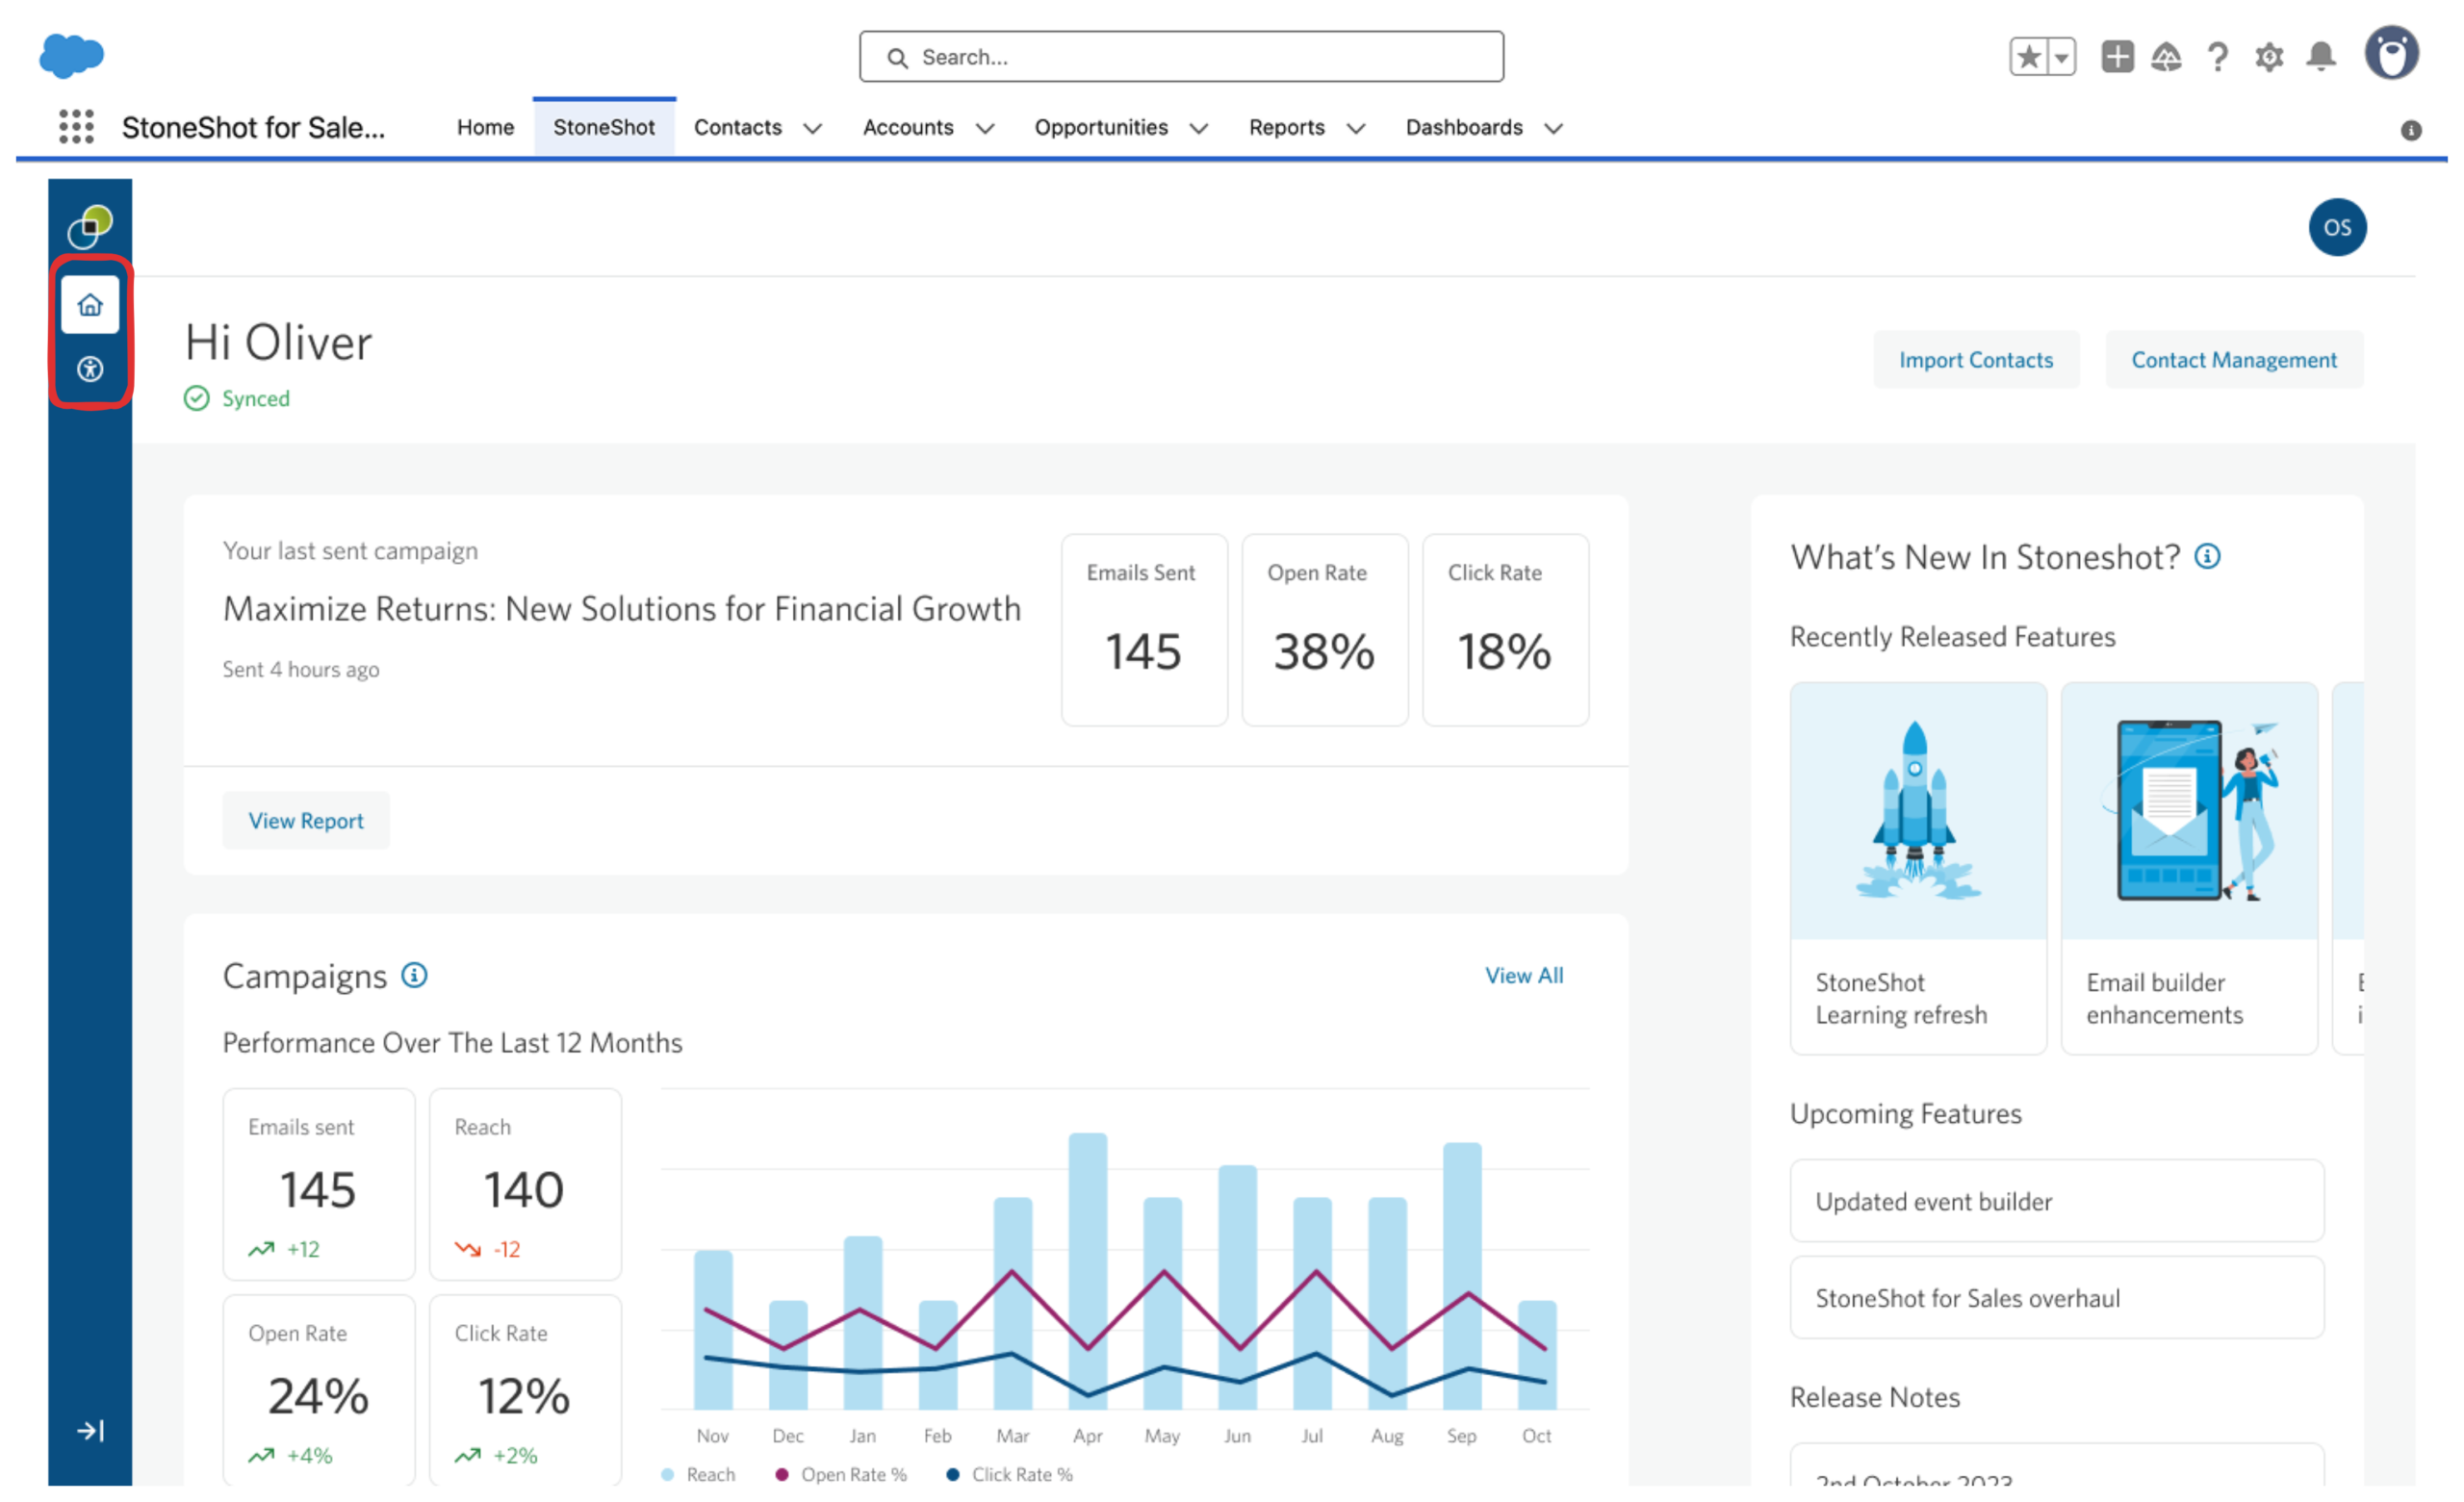This screenshot has height=1502, width=2464.
Task: Open the App Launcher grid
Action: tap(76, 127)
